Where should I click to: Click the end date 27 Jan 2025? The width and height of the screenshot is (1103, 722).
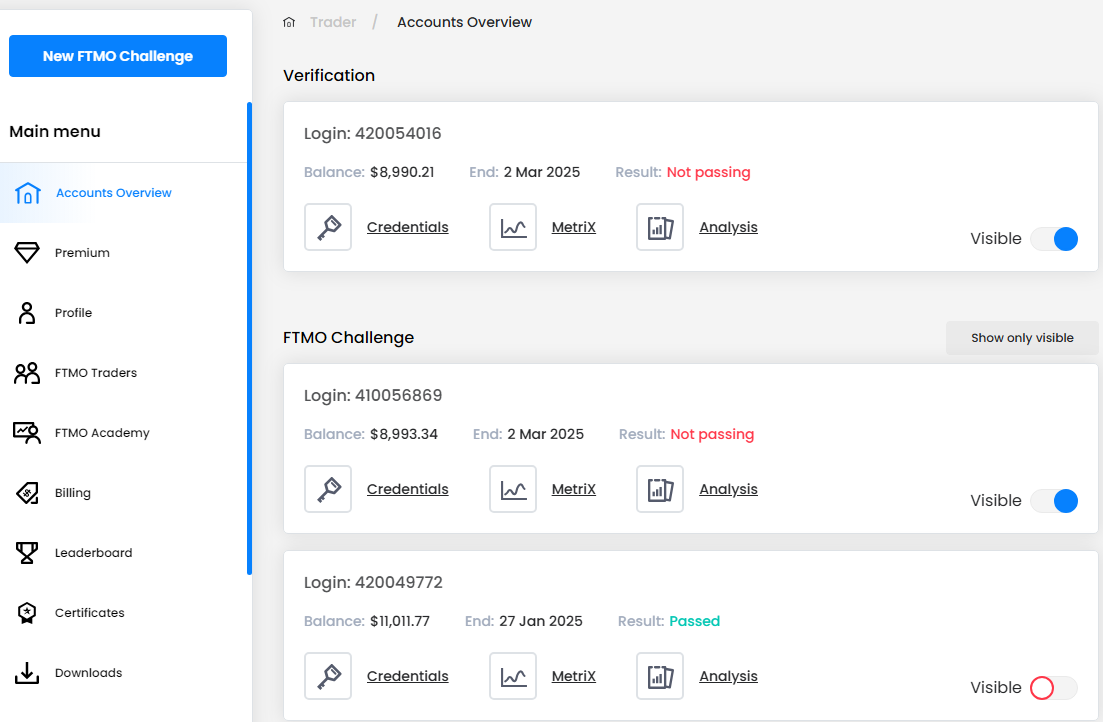(540, 621)
